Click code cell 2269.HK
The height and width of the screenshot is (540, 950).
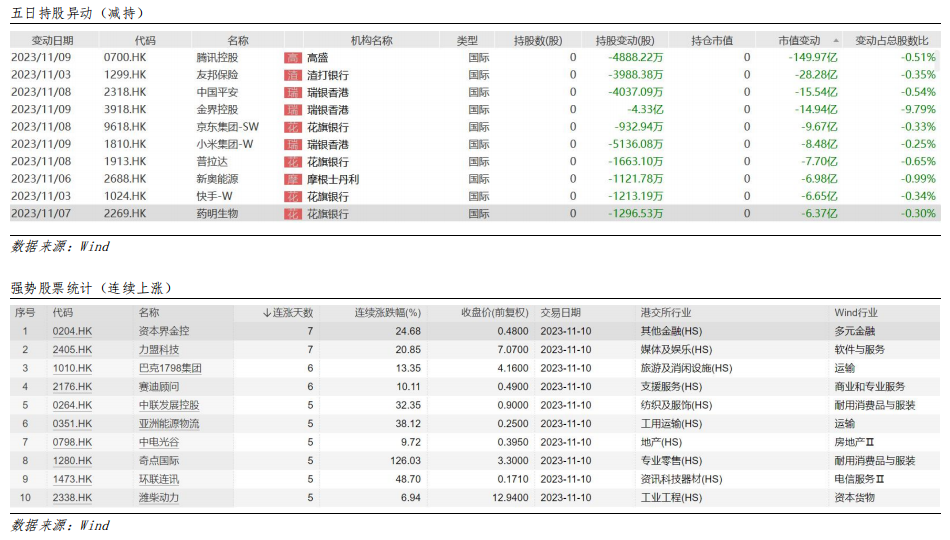tap(125, 214)
